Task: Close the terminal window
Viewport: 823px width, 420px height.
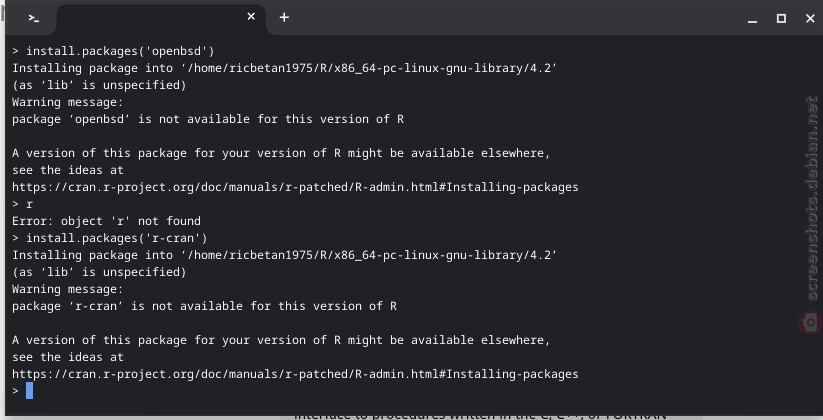Action: [x=810, y=18]
